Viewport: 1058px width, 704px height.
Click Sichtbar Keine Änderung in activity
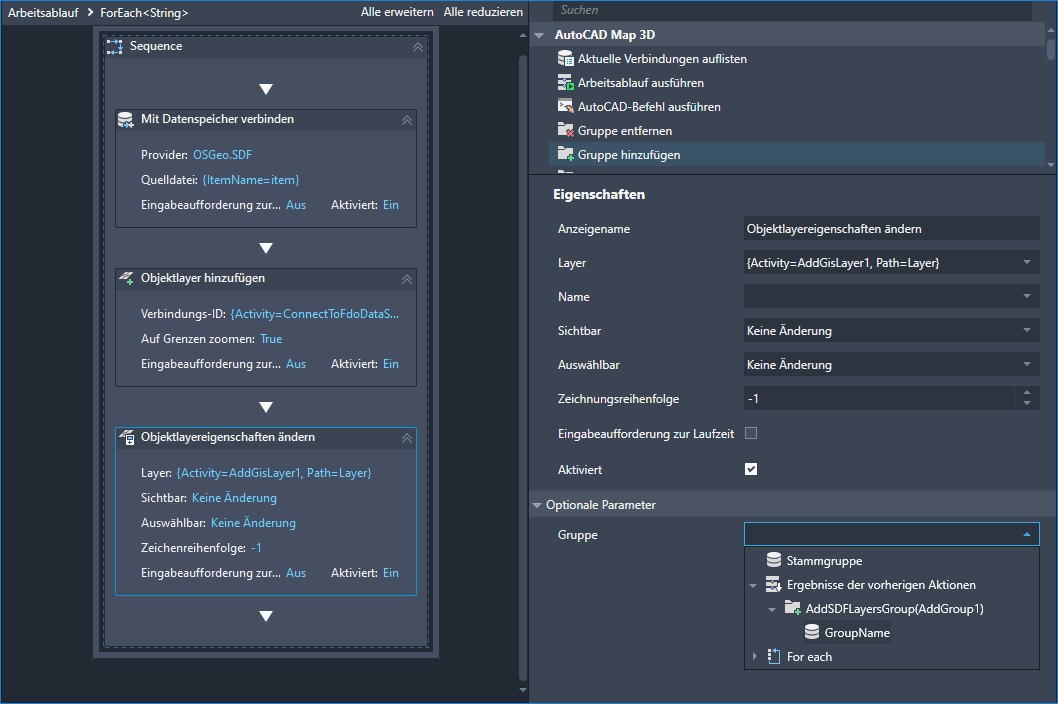234,498
